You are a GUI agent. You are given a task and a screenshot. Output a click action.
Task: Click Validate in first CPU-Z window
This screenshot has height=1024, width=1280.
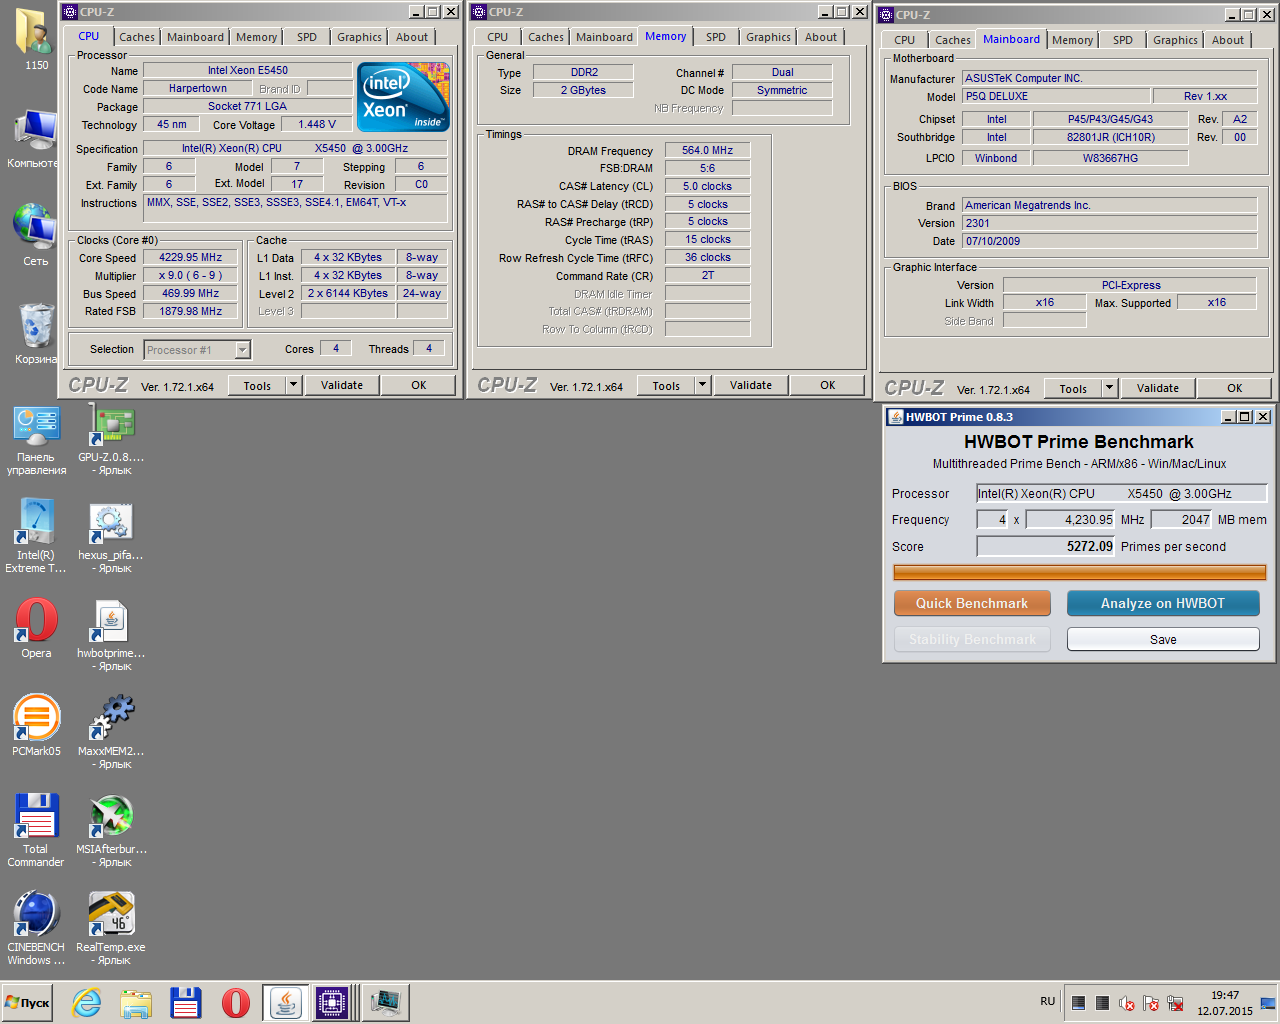342,385
